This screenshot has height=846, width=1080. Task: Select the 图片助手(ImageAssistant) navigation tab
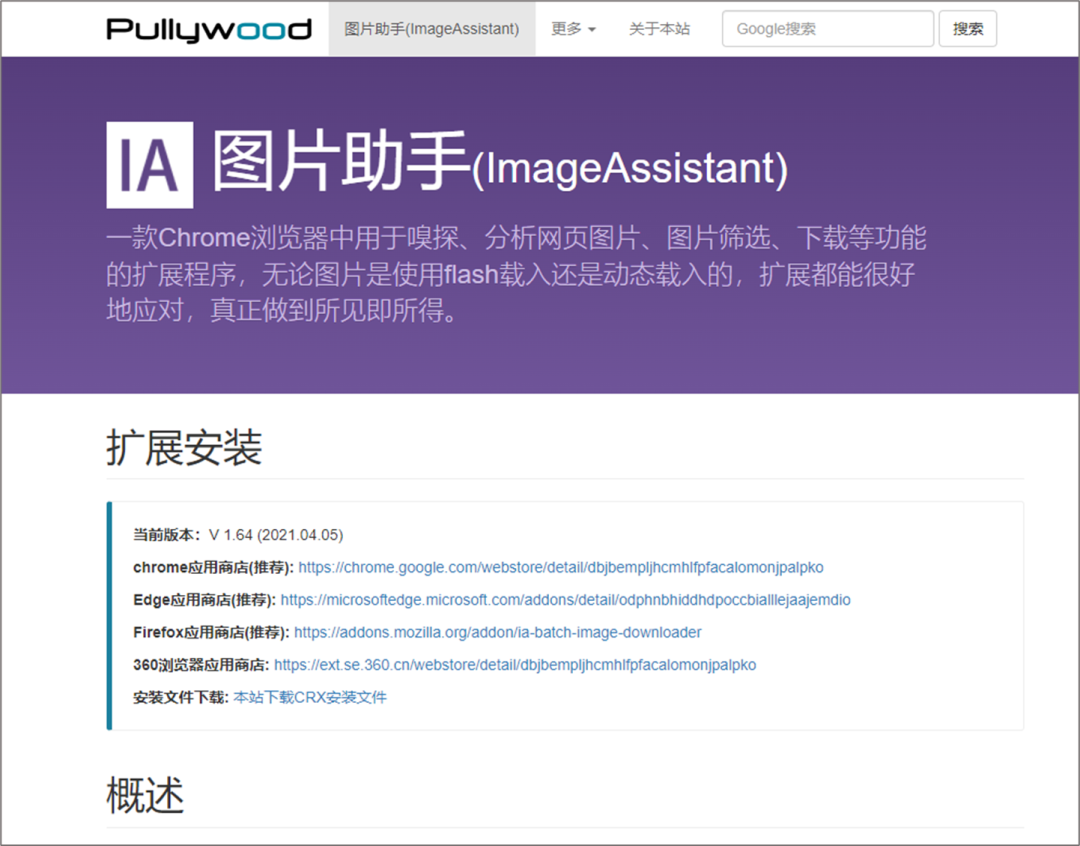(431, 29)
